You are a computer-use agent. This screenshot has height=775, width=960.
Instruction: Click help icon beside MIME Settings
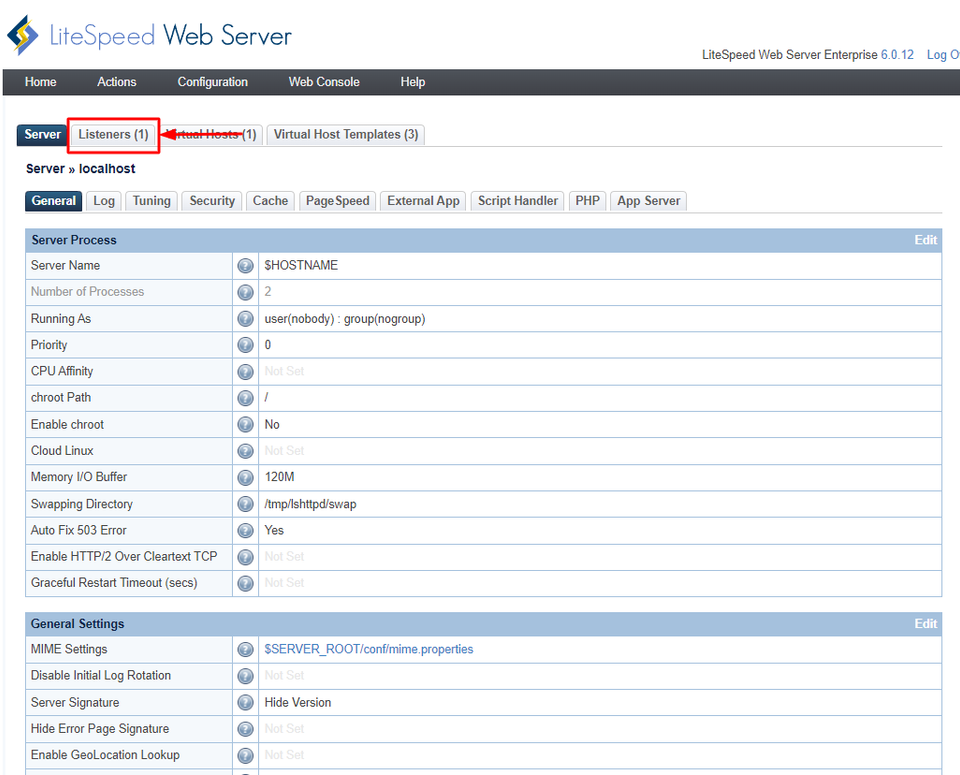[x=245, y=650]
